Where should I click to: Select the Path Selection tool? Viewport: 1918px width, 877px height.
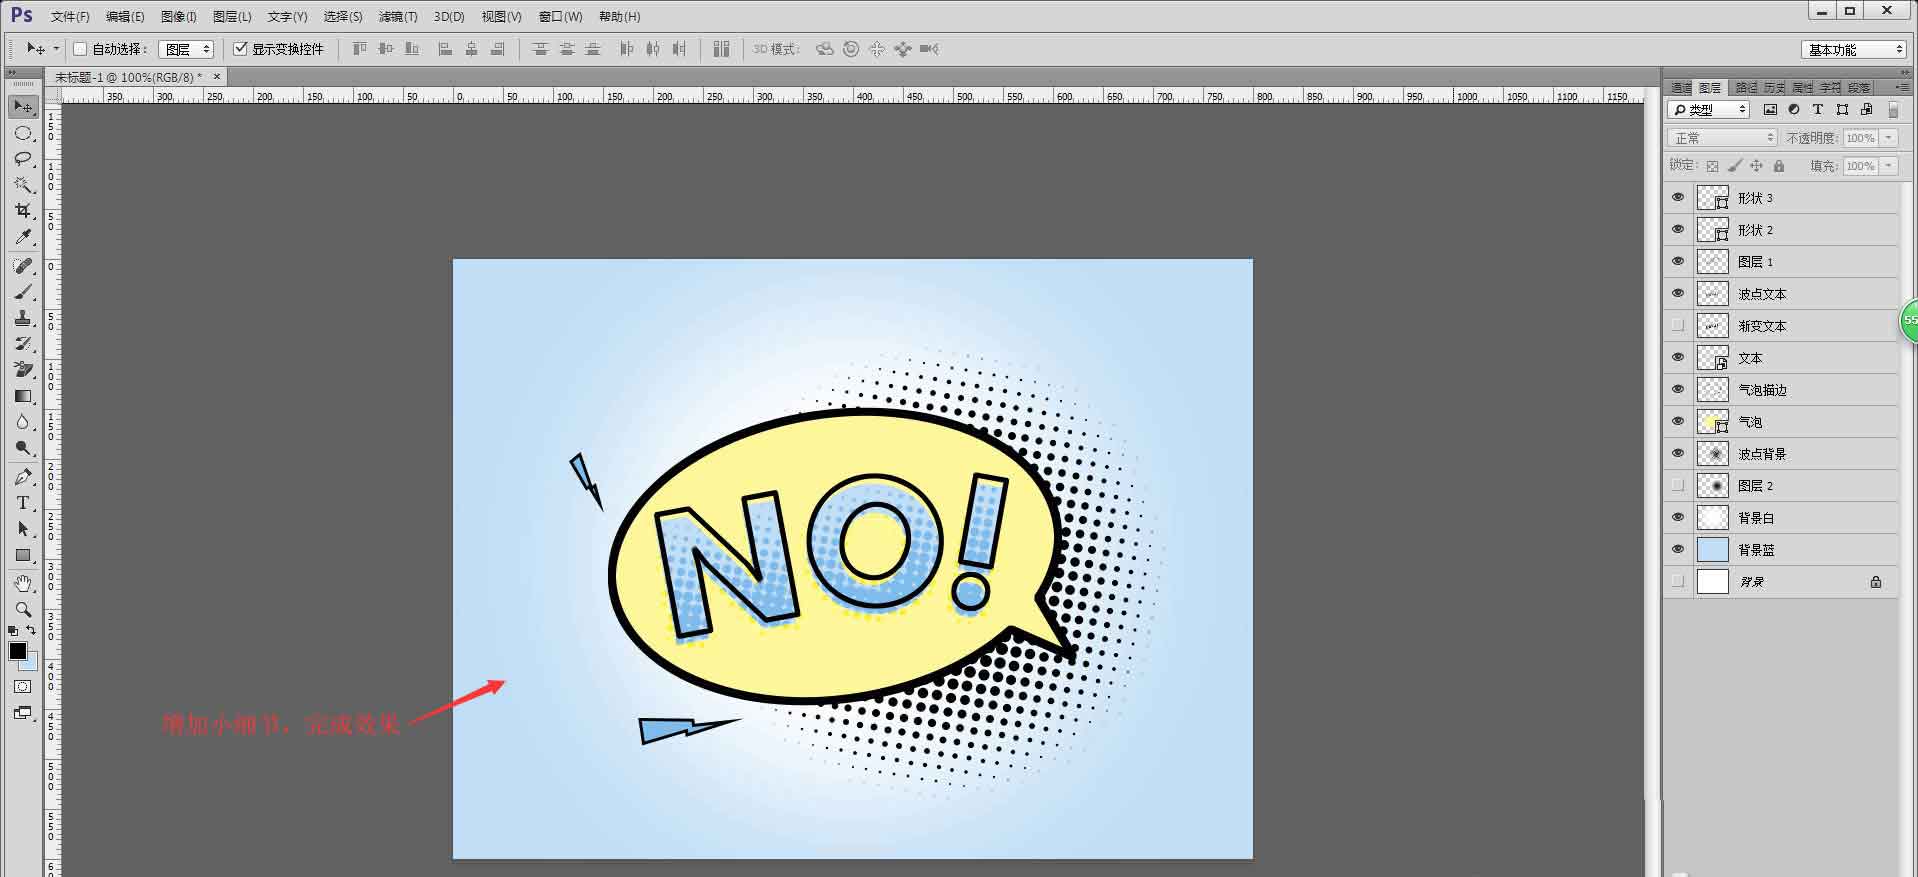[23, 529]
